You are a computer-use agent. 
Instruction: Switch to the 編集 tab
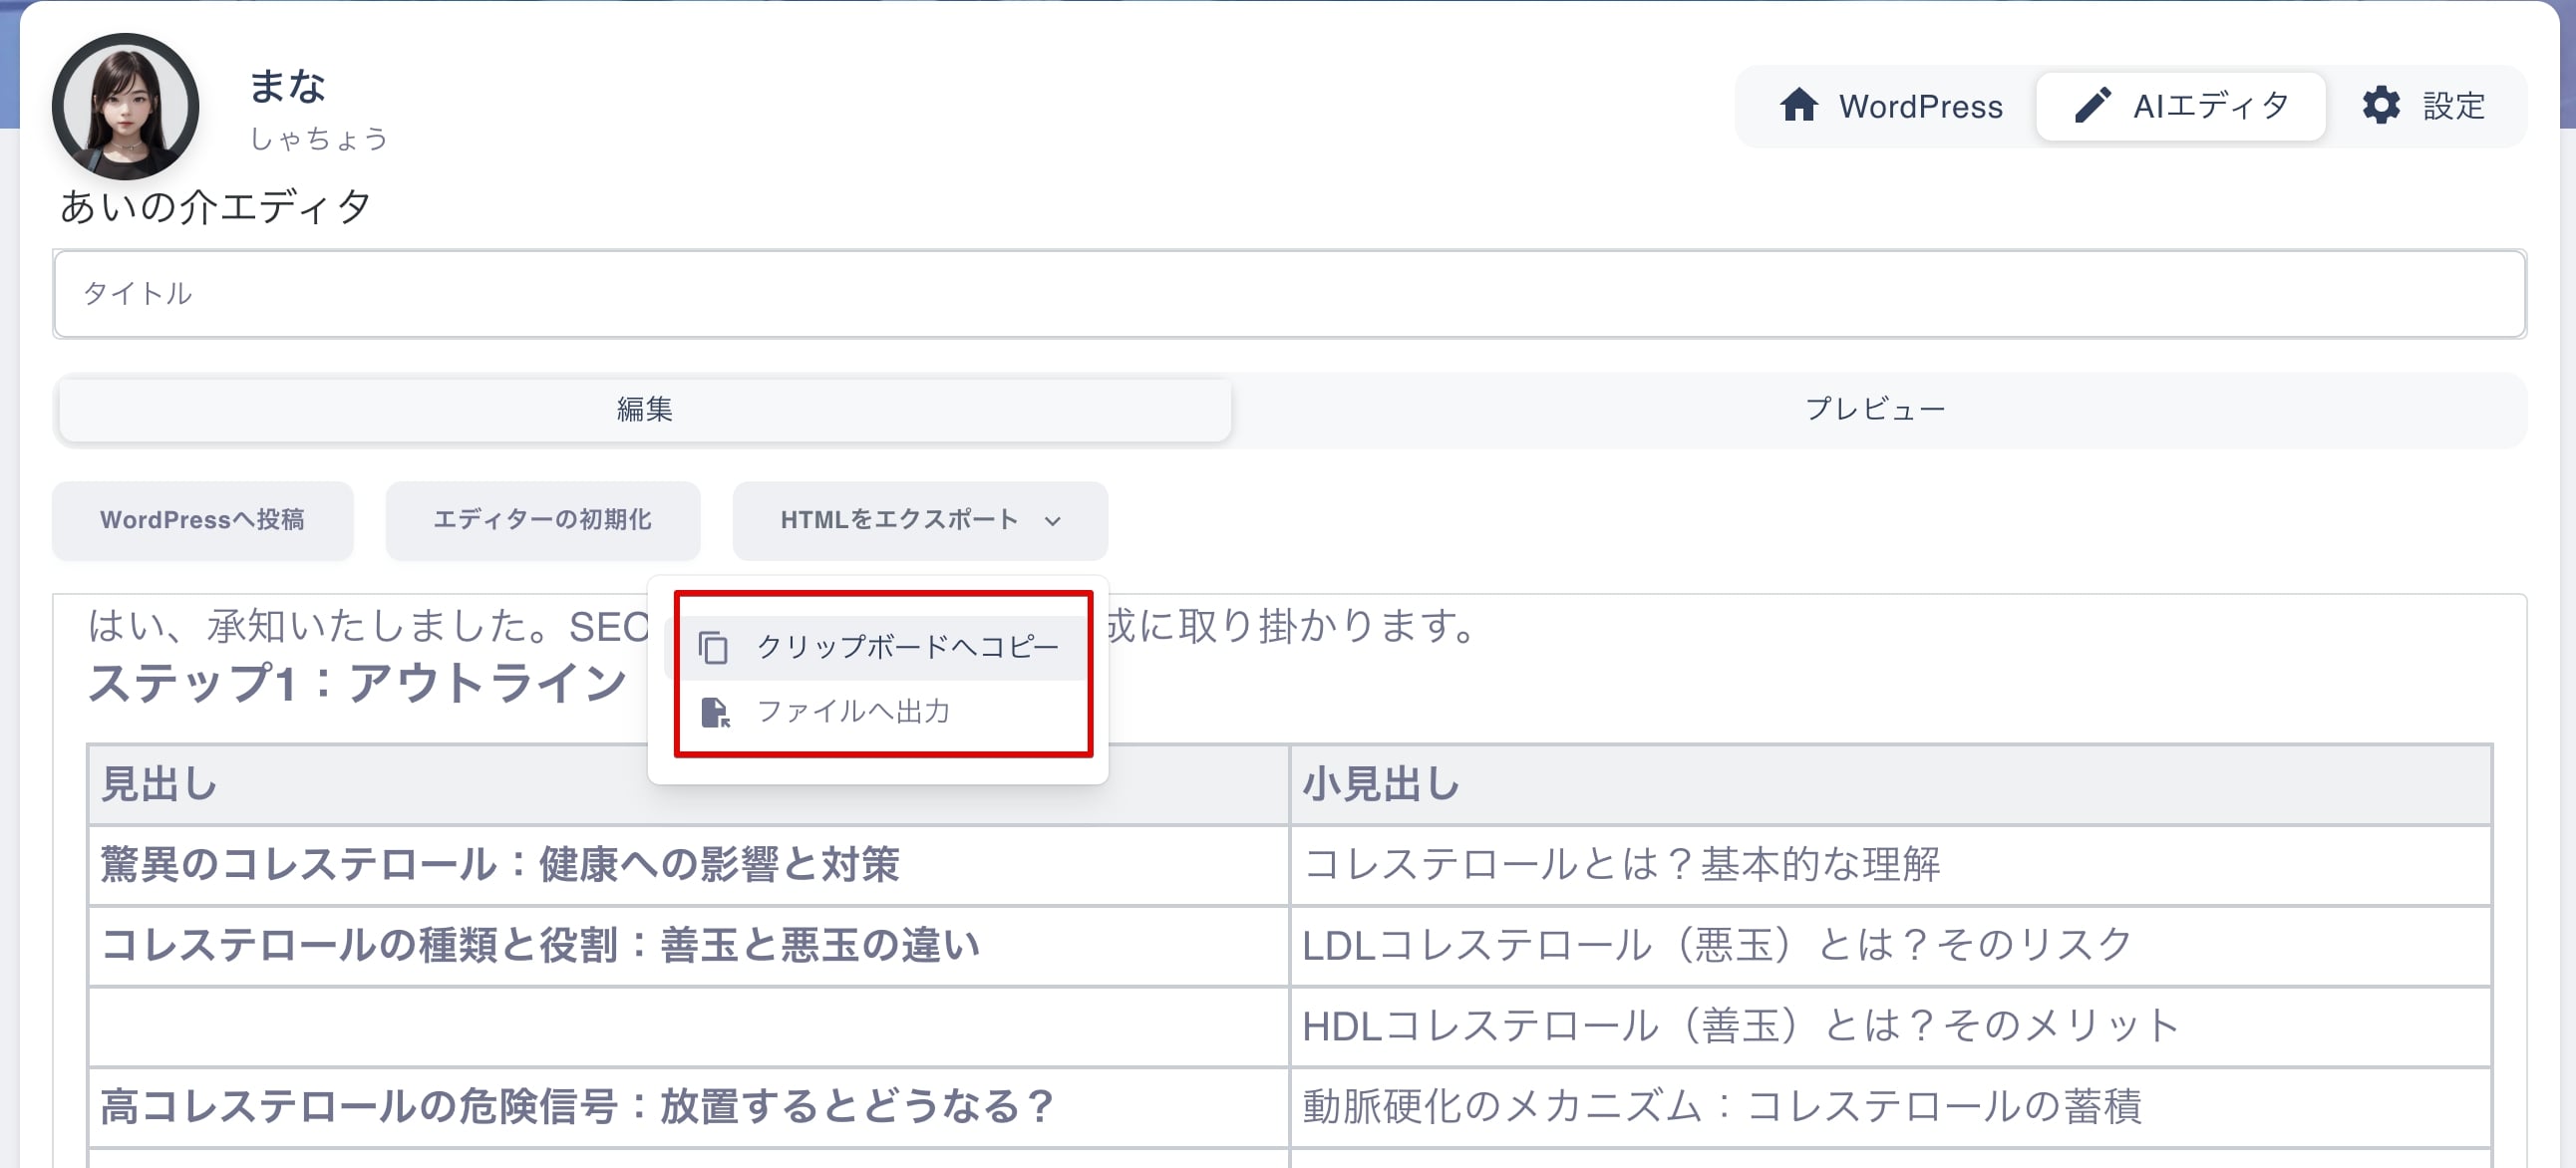pos(645,409)
